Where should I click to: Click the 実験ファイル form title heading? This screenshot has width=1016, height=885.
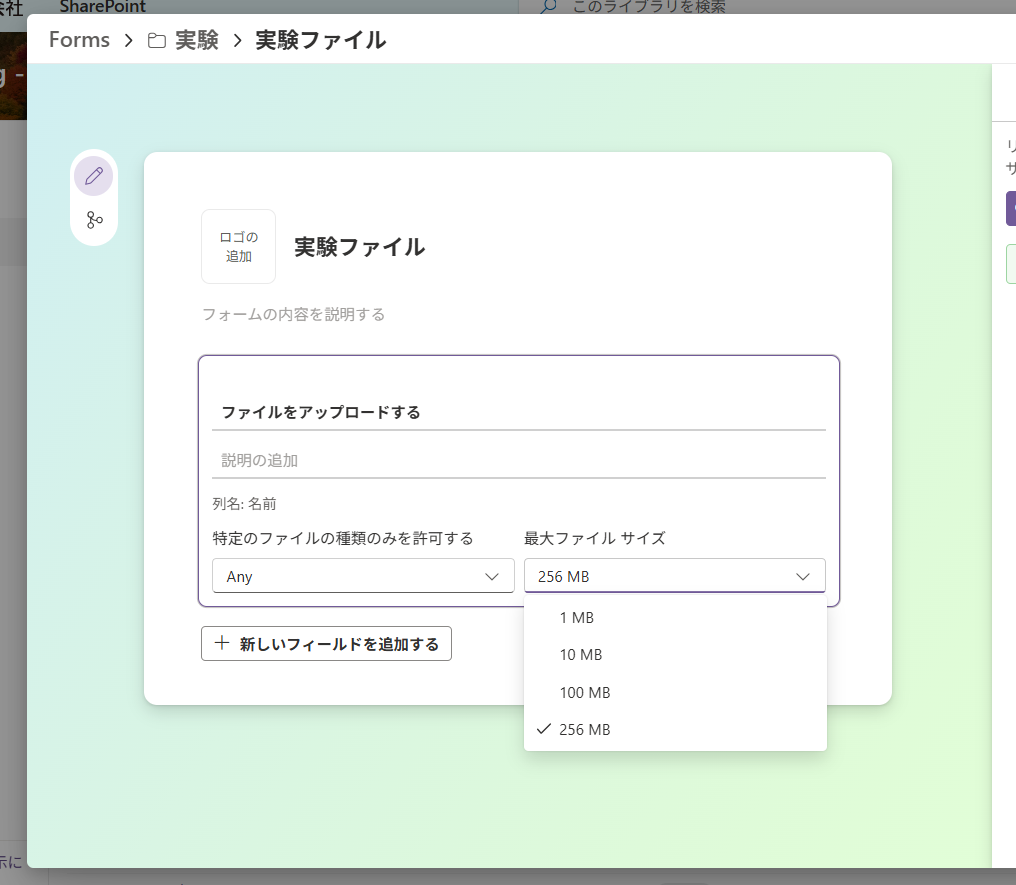tap(359, 247)
